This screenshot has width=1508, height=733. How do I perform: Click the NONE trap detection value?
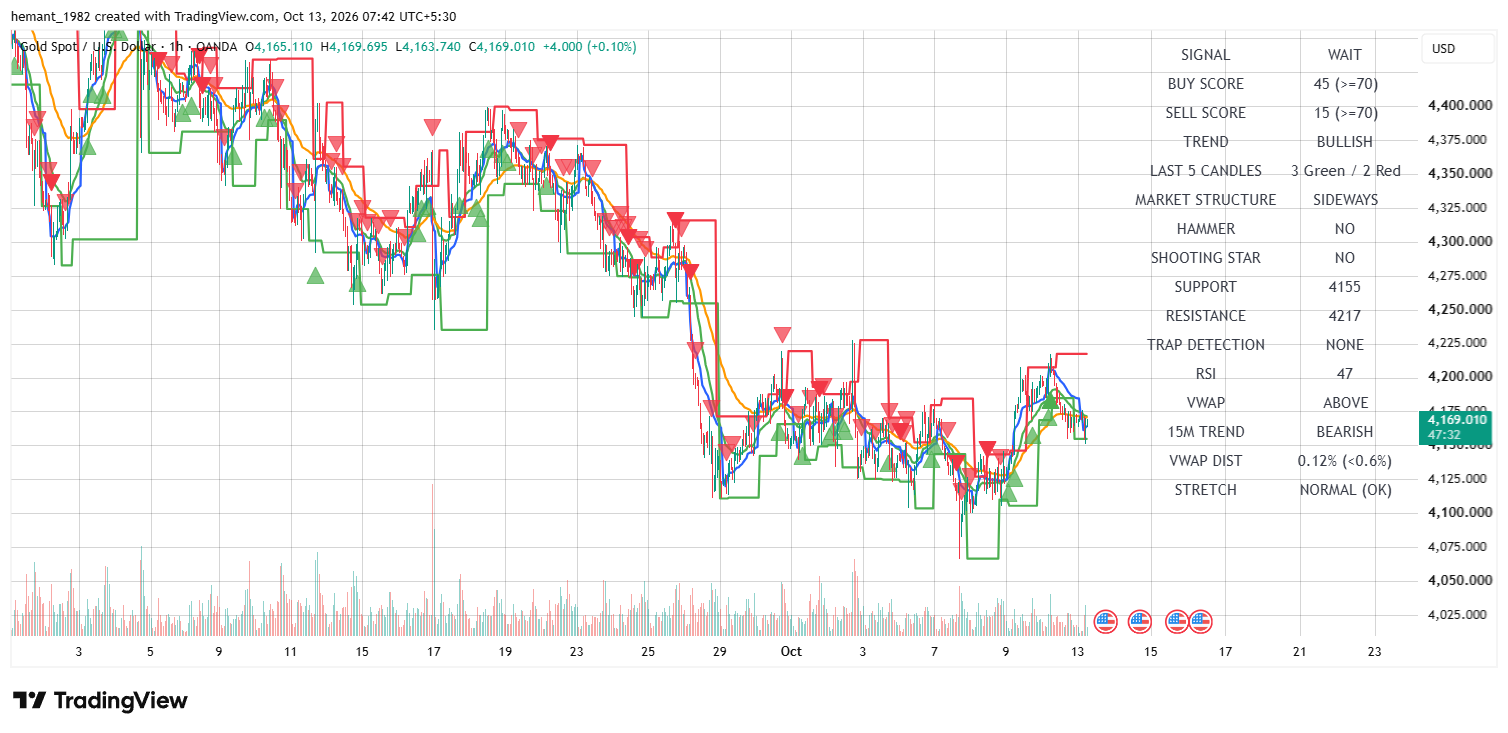[1345, 345]
